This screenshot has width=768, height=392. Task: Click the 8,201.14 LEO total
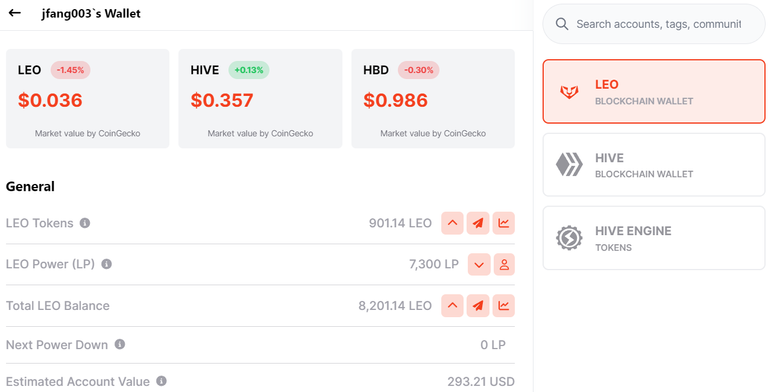[x=395, y=306]
